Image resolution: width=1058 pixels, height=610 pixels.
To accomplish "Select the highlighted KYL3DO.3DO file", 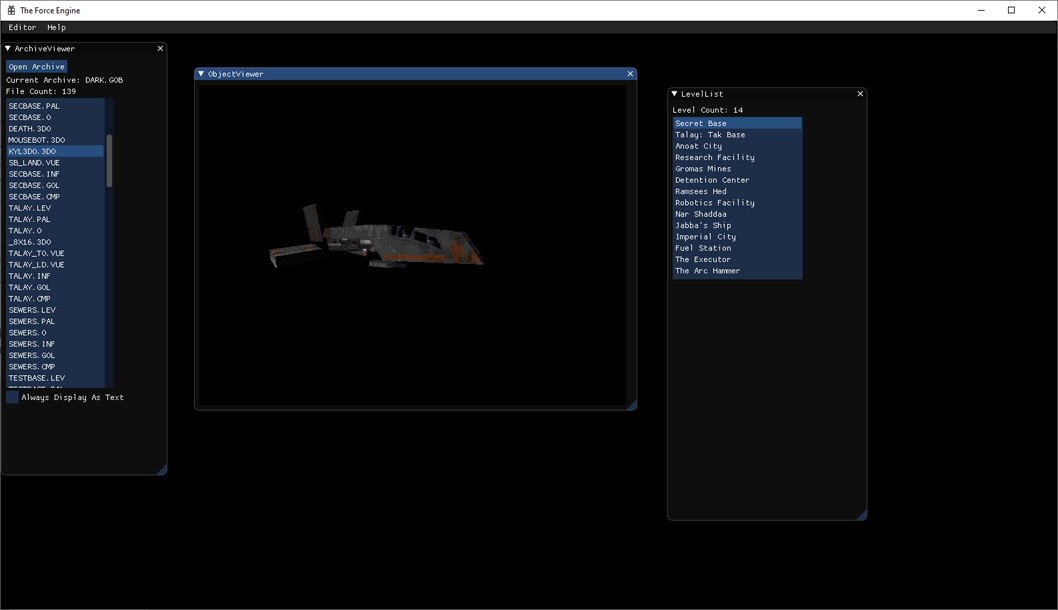I will click(55, 151).
